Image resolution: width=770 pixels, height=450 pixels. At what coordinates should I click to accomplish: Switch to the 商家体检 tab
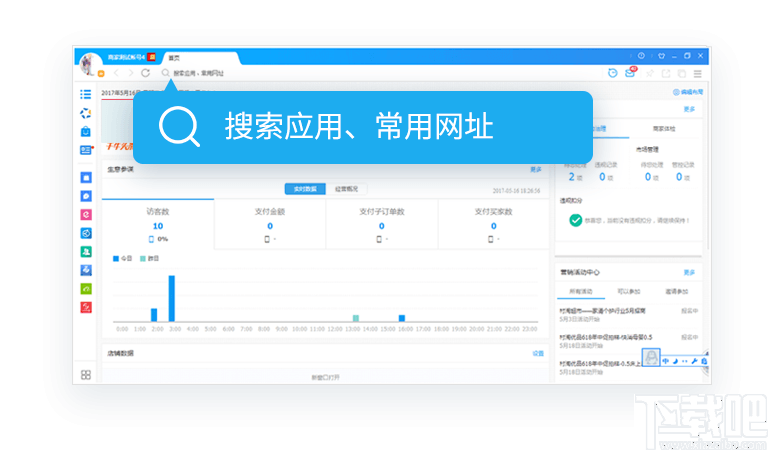(x=664, y=129)
